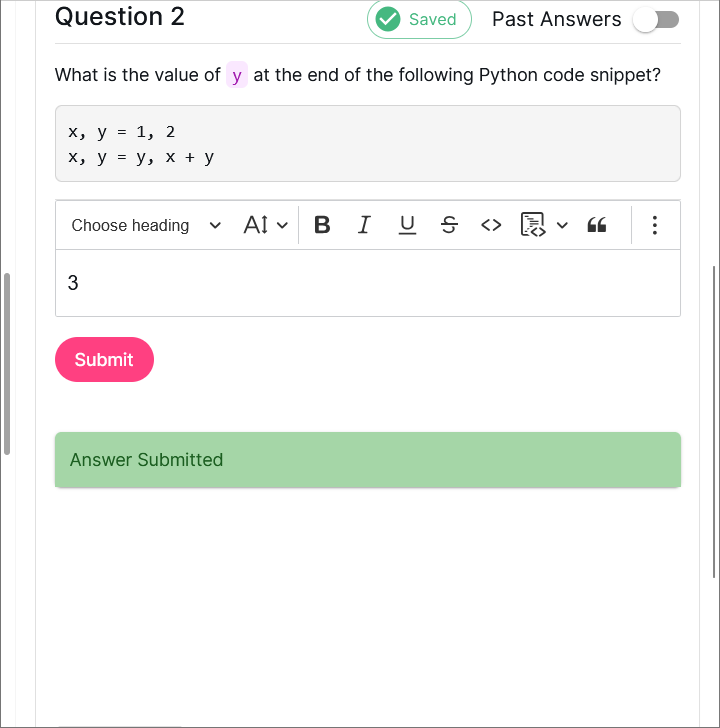
Task: Toggle bold formatting in the editor
Action: [322, 225]
